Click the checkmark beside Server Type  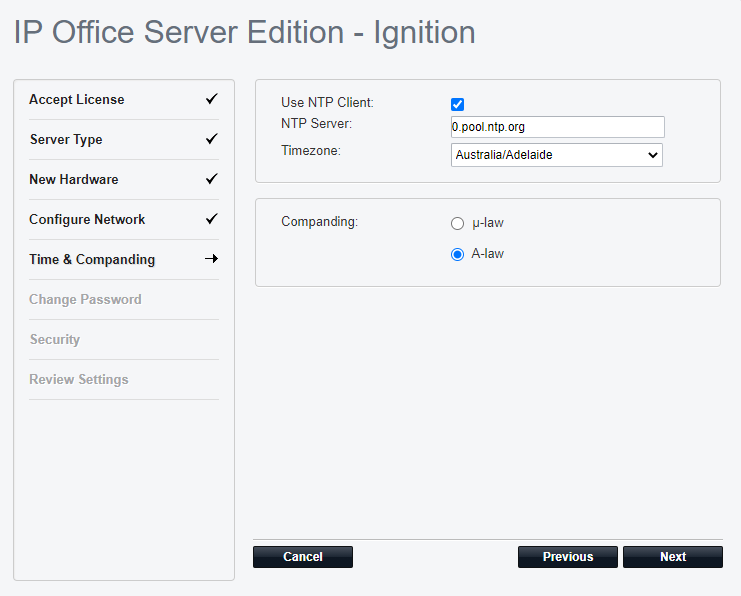[x=212, y=139]
